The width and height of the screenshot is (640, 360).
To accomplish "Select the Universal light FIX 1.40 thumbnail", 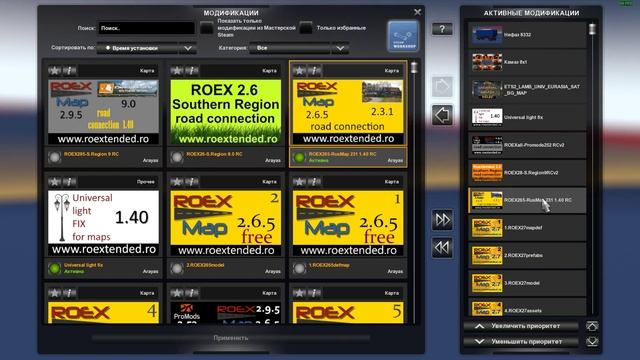I will click(104, 223).
